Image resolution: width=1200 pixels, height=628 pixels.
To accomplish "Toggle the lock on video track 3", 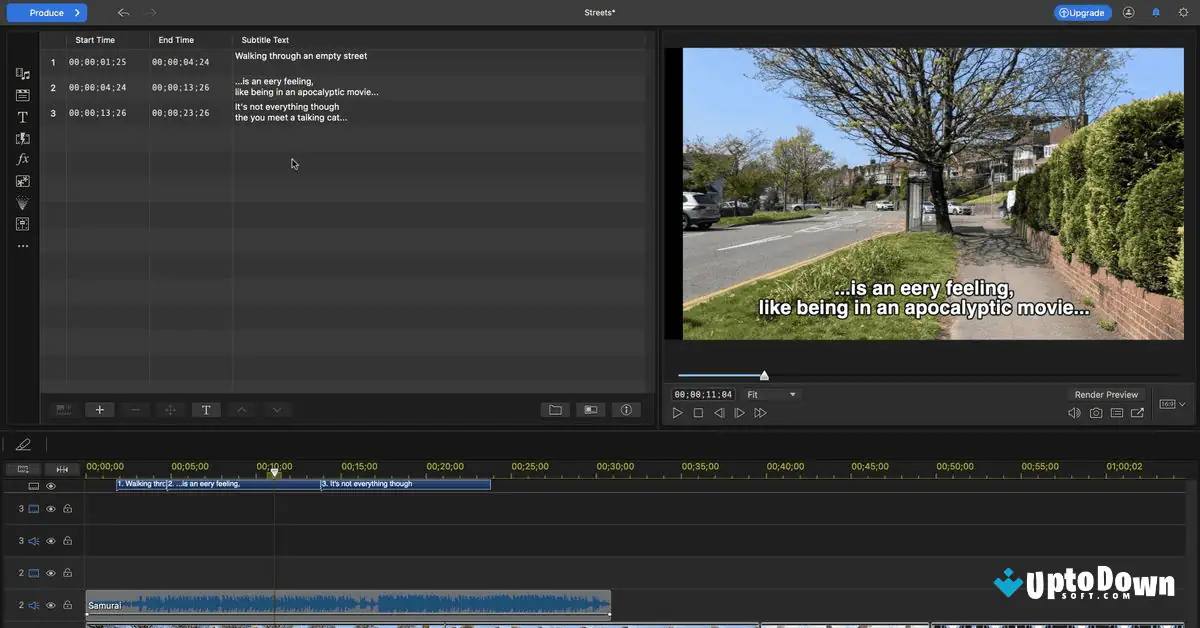I will click(x=68, y=509).
